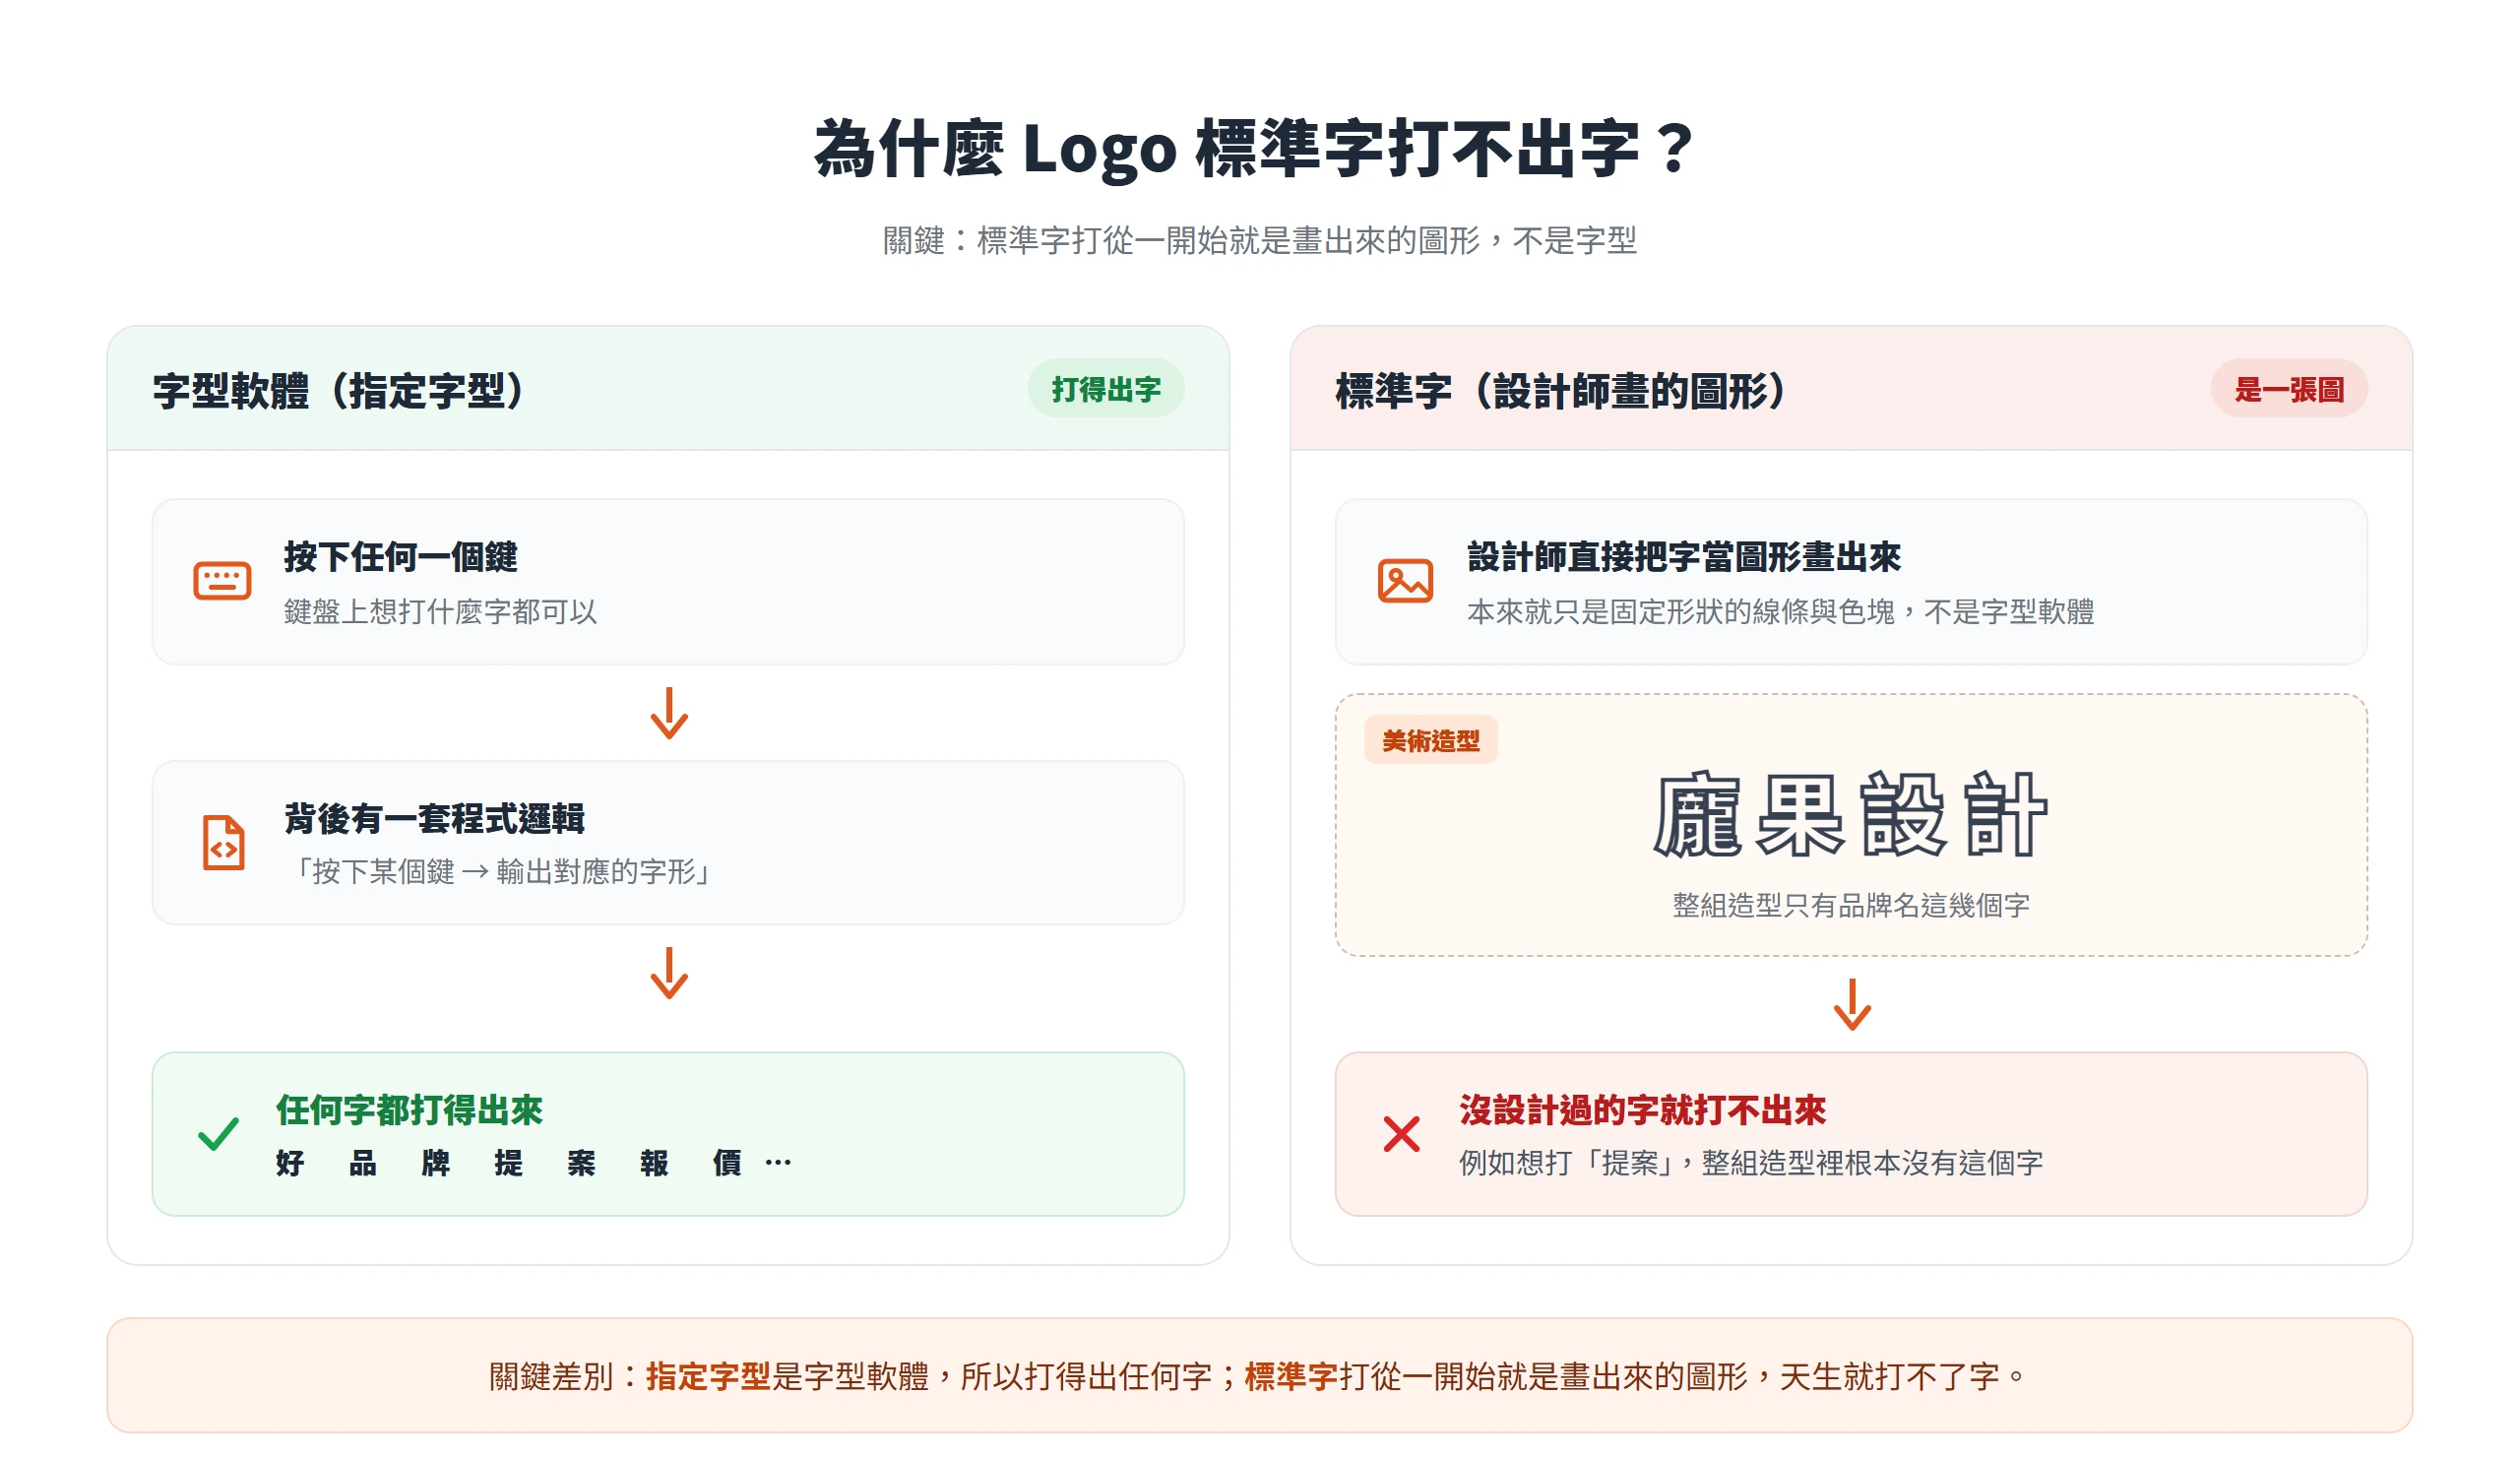Image resolution: width=2520 pixels, height=1457 pixels.
Task: Click the sample character 好
Action: (x=290, y=1162)
